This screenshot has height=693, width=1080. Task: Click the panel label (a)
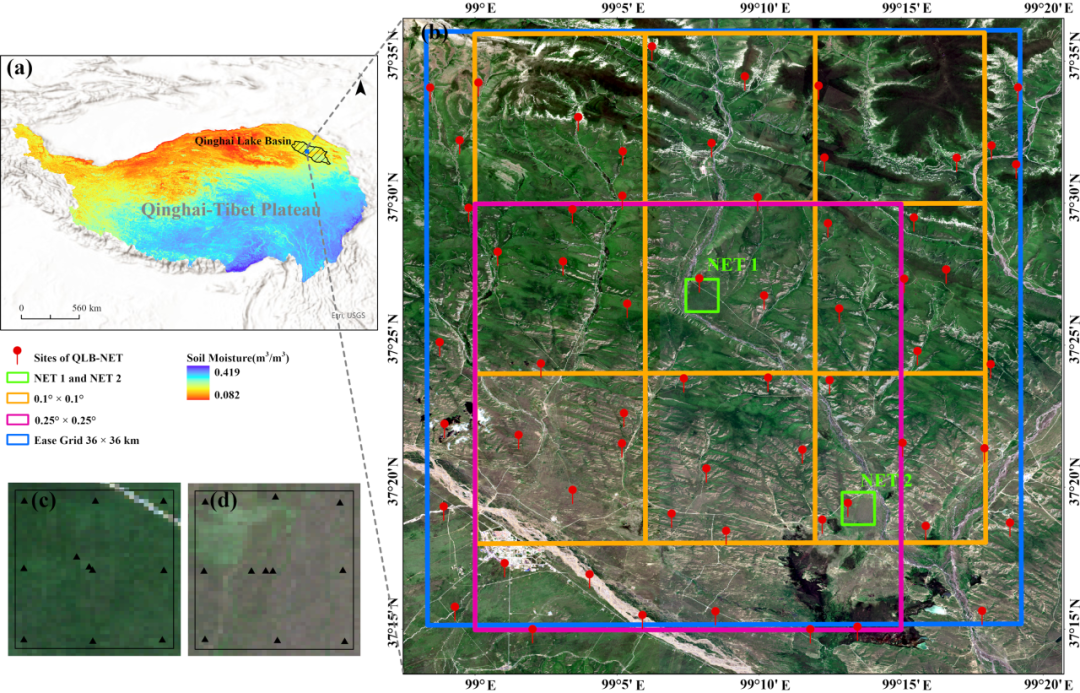(x=19, y=68)
